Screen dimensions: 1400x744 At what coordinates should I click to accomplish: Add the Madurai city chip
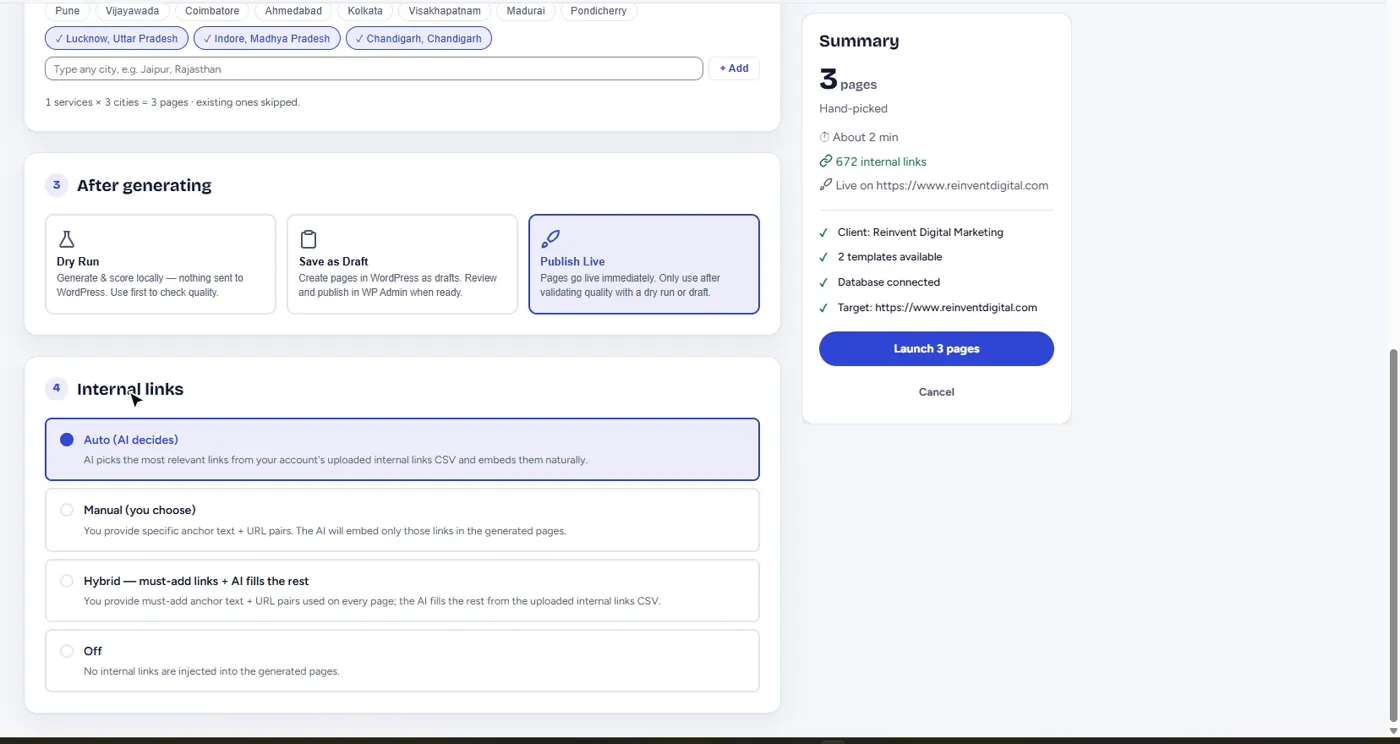coord(526,11)
